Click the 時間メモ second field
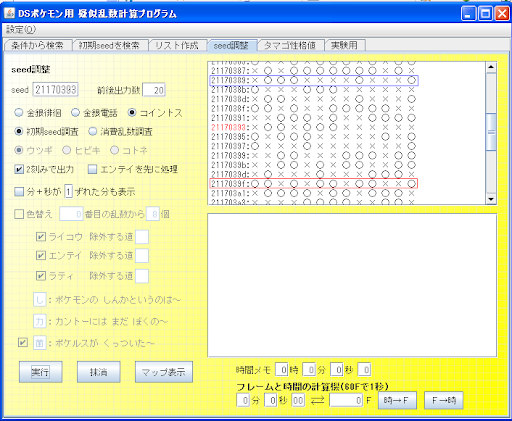This screenshot has height=421, width=512. [337, 369]
